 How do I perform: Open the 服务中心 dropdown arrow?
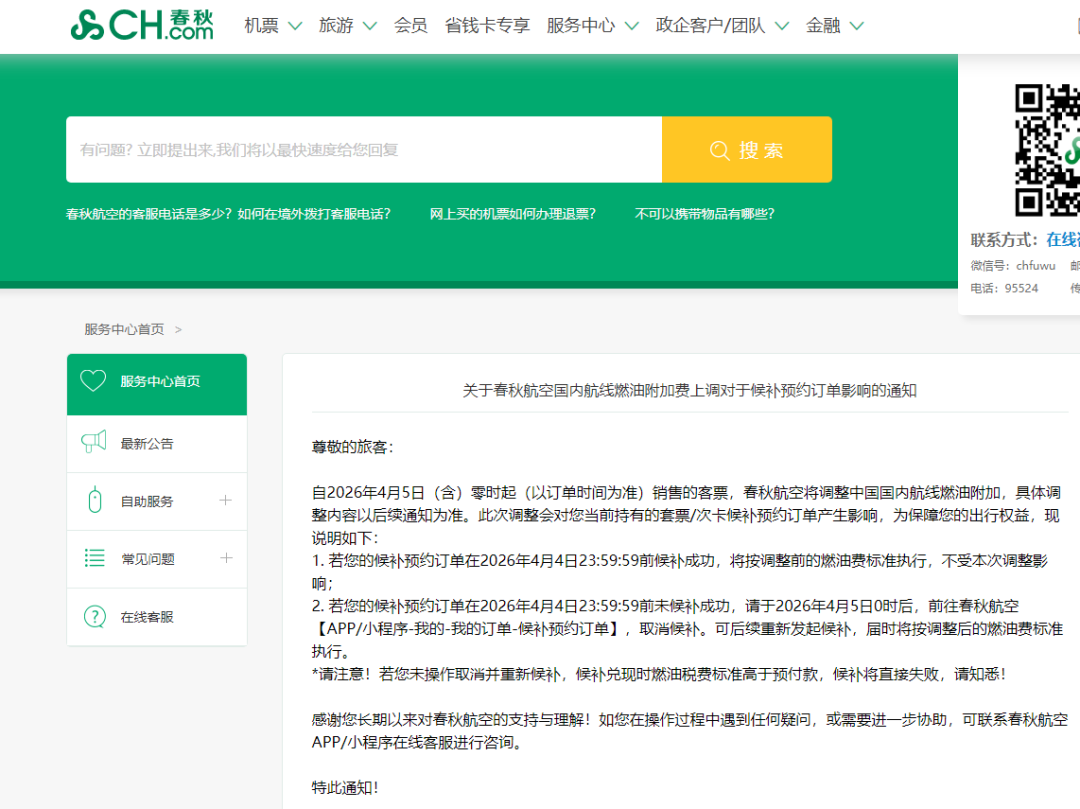click(x=630, y=25)
